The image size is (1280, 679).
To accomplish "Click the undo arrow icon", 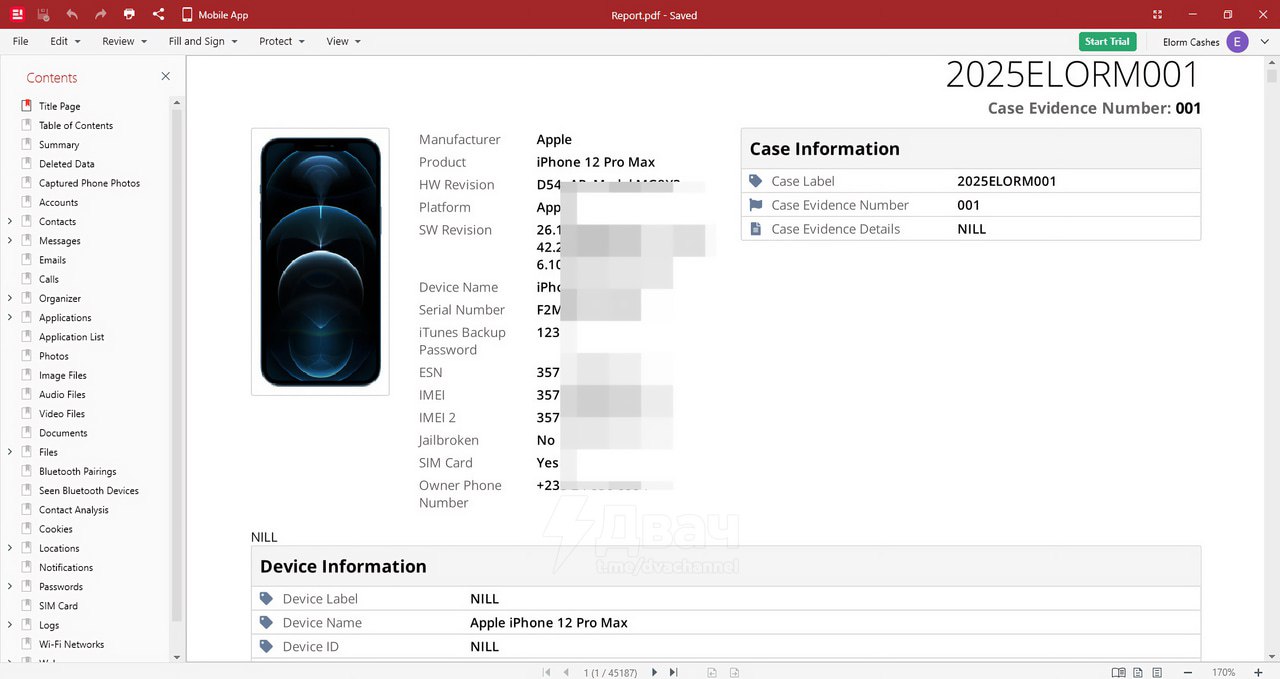I will 72,15.
